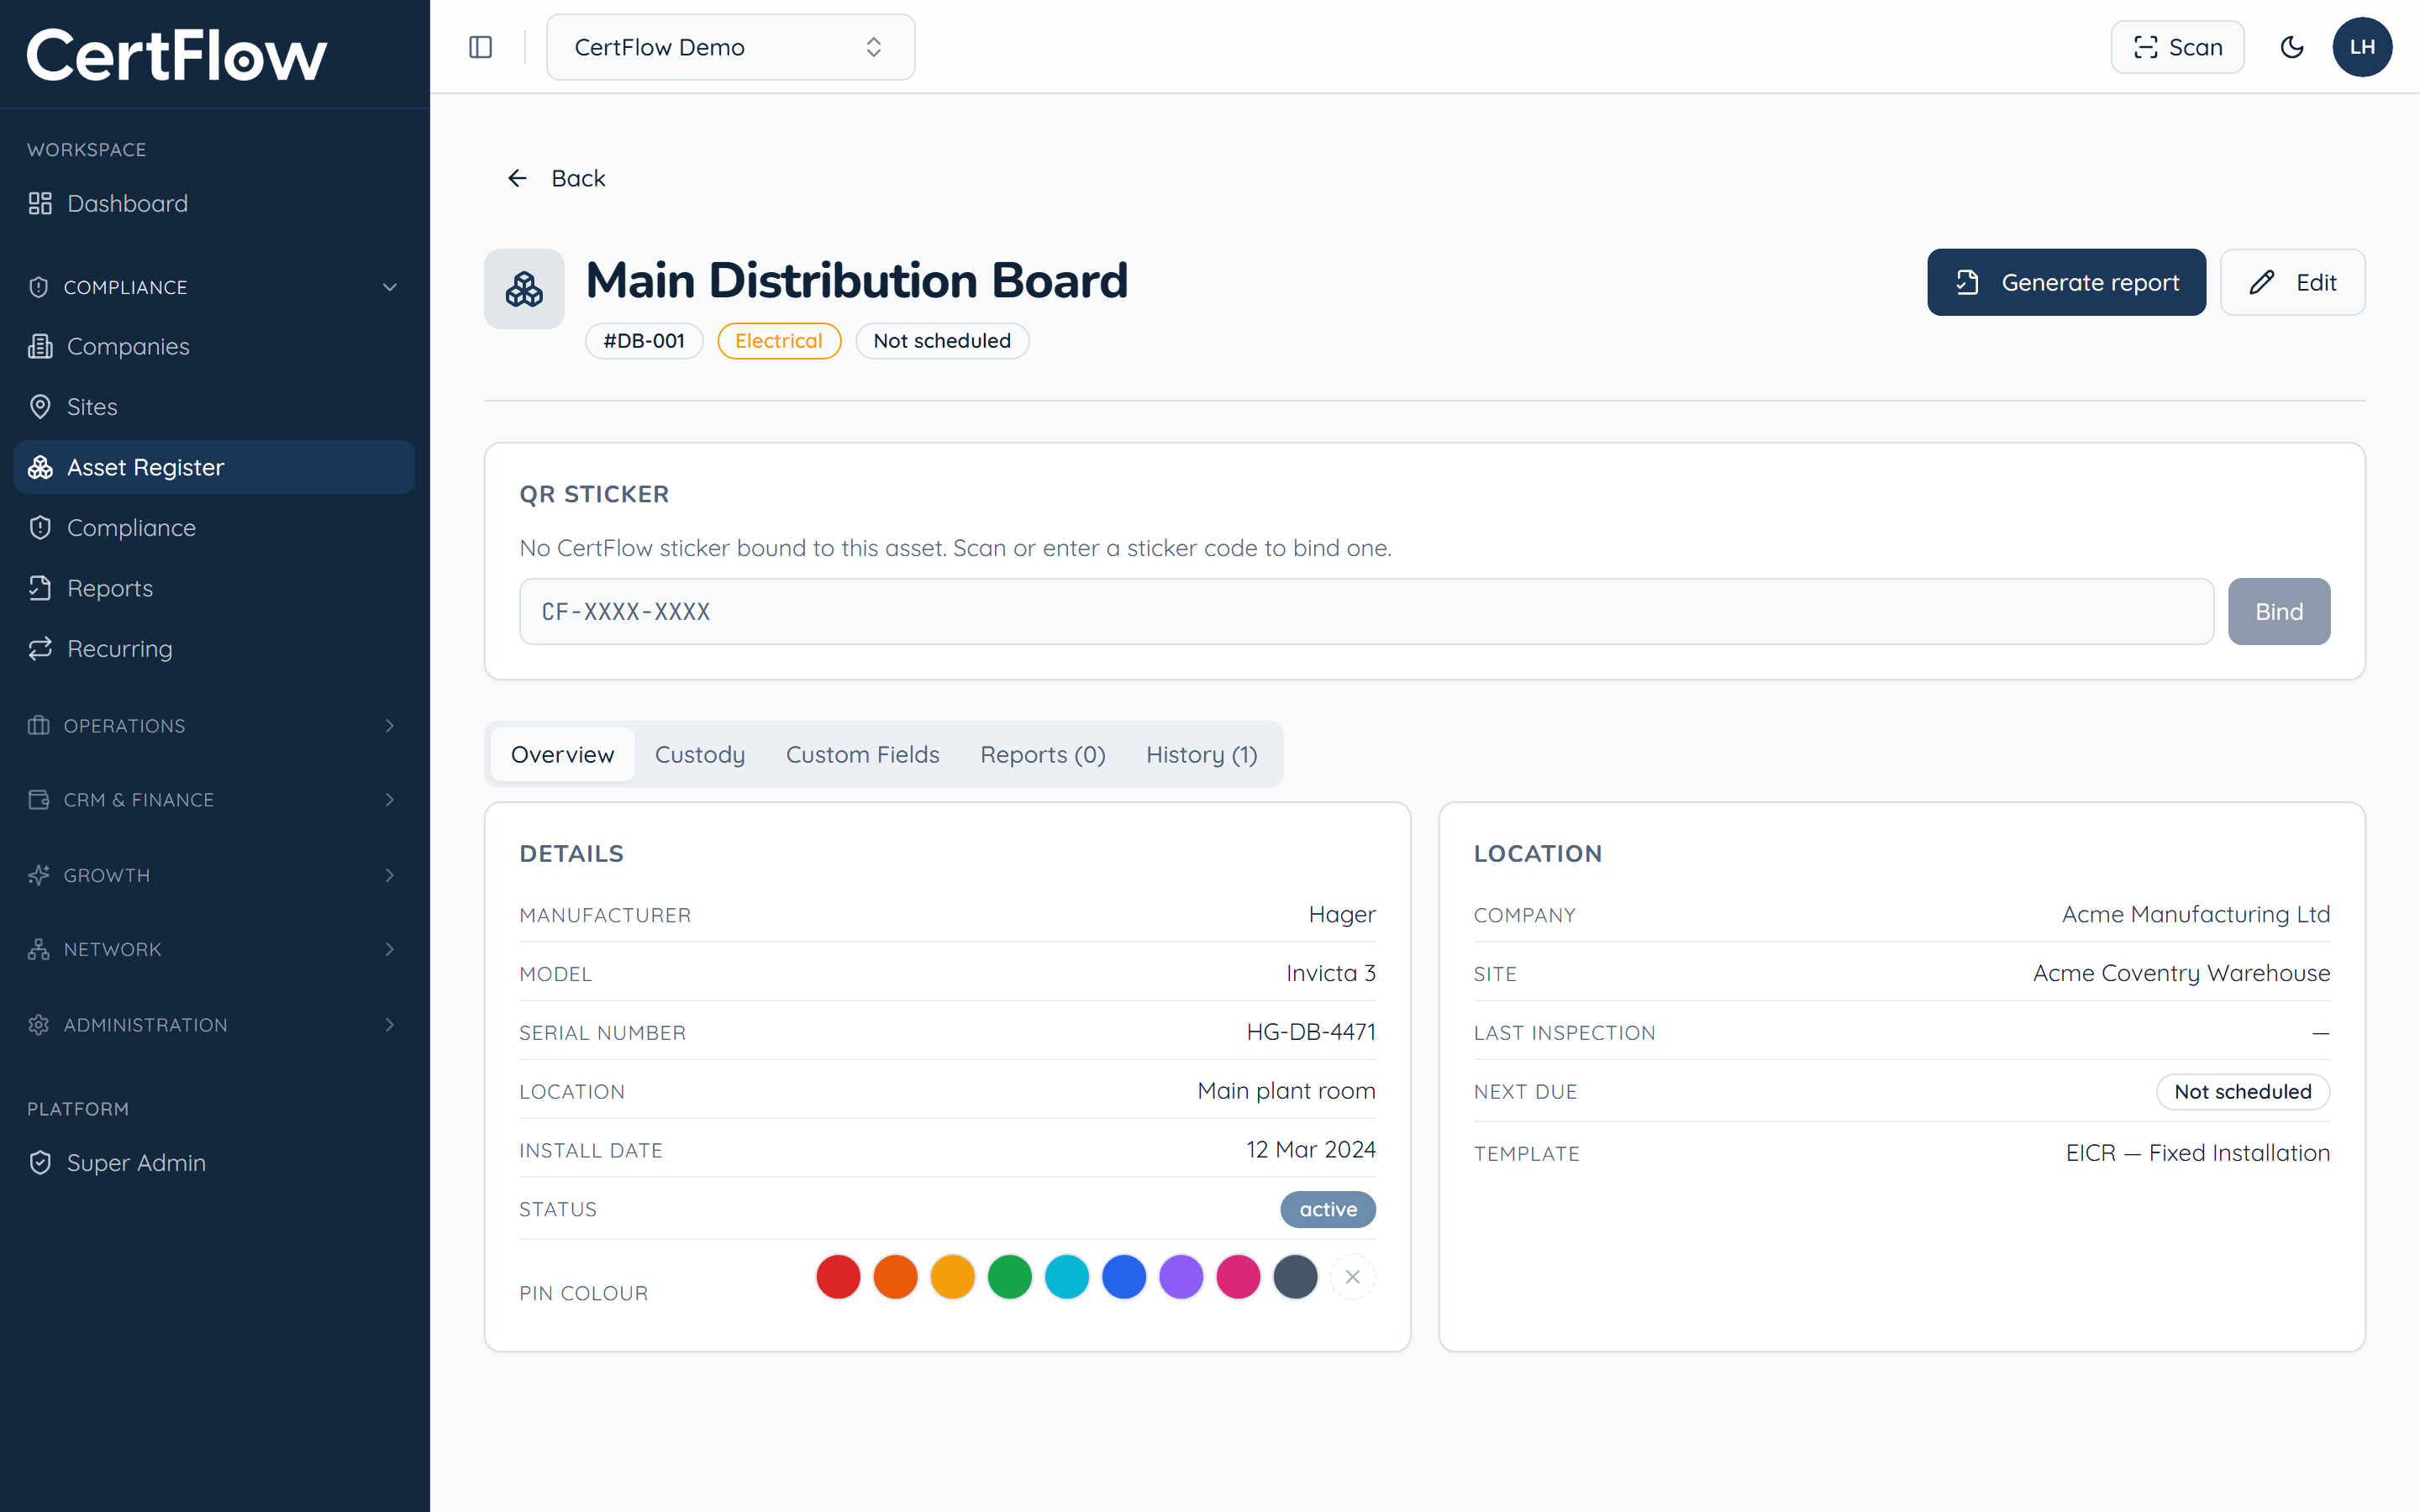The image size is (2420, 1512).
Task: Select Asset Register in the sidebar
Action: [x=214, y=467]
